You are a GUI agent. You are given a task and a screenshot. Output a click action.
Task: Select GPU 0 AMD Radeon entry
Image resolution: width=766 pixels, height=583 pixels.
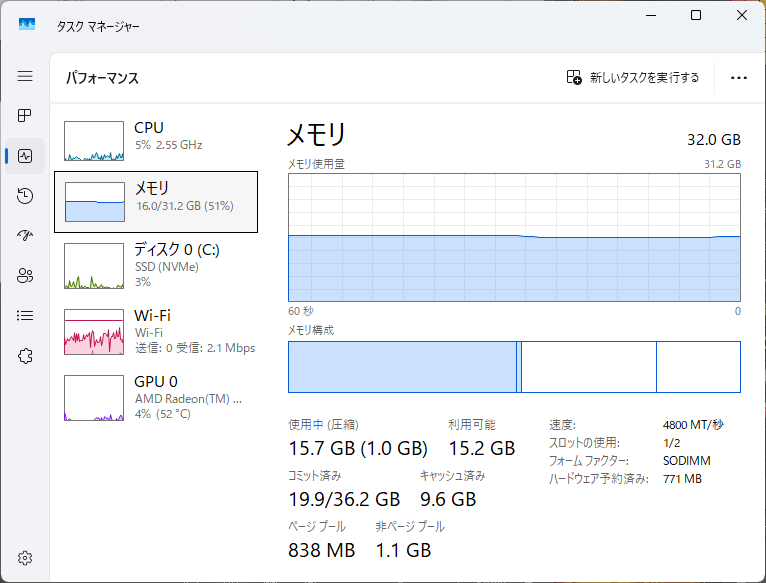point(156,396)
